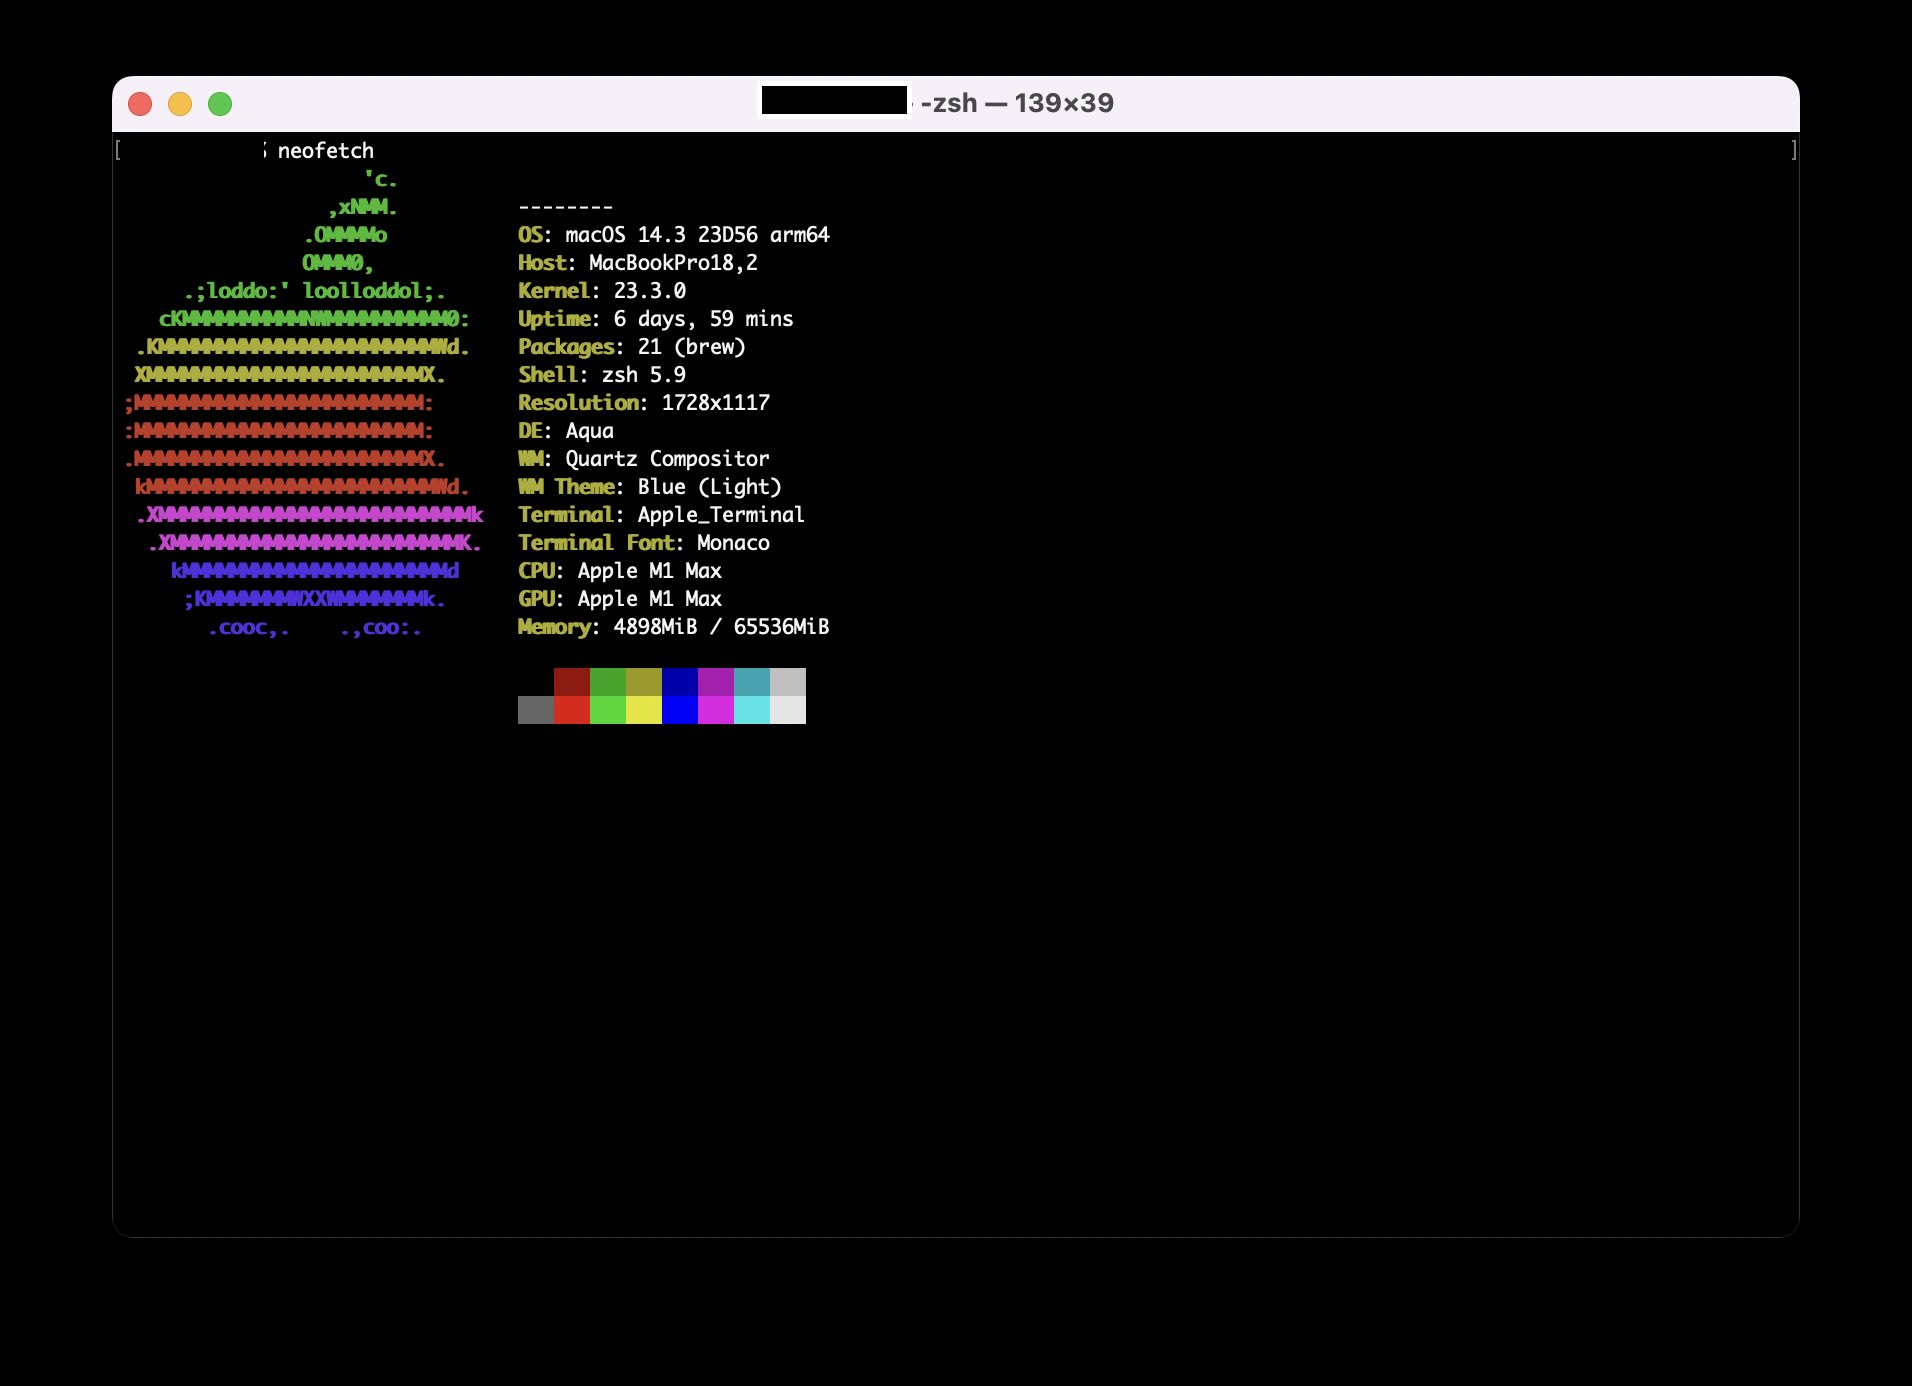Click the "Resolution: 1728x1117" line

pyautogui.click(x=644, y=403)
